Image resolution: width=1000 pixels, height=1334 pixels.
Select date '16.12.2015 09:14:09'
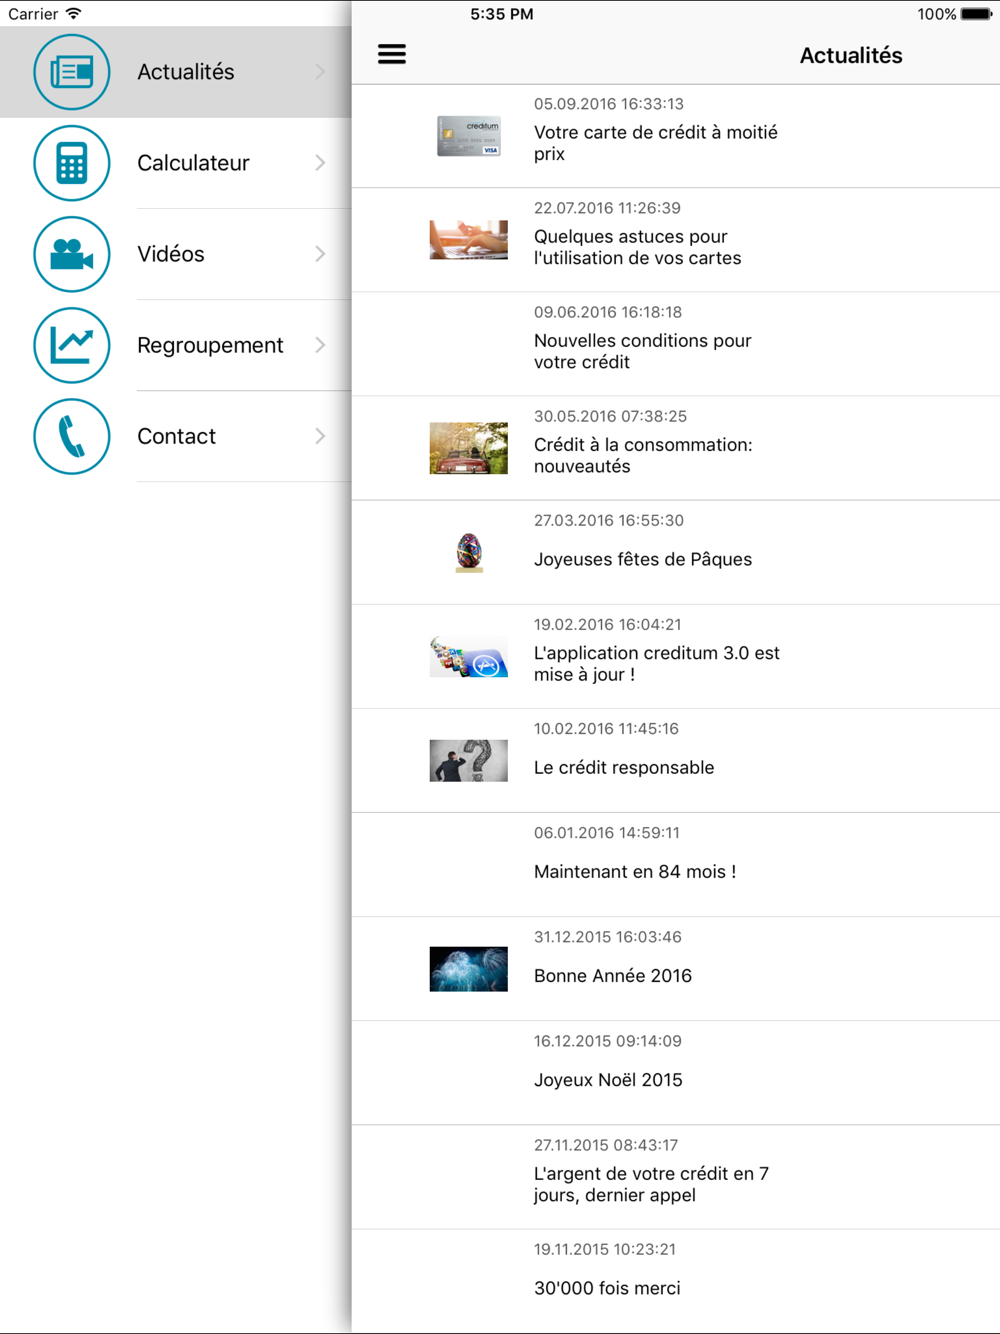pos(608,1040)
